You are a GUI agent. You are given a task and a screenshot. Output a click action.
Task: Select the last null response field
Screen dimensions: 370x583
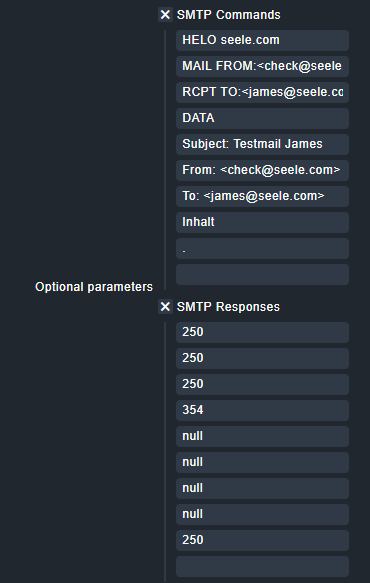(262, 514)
